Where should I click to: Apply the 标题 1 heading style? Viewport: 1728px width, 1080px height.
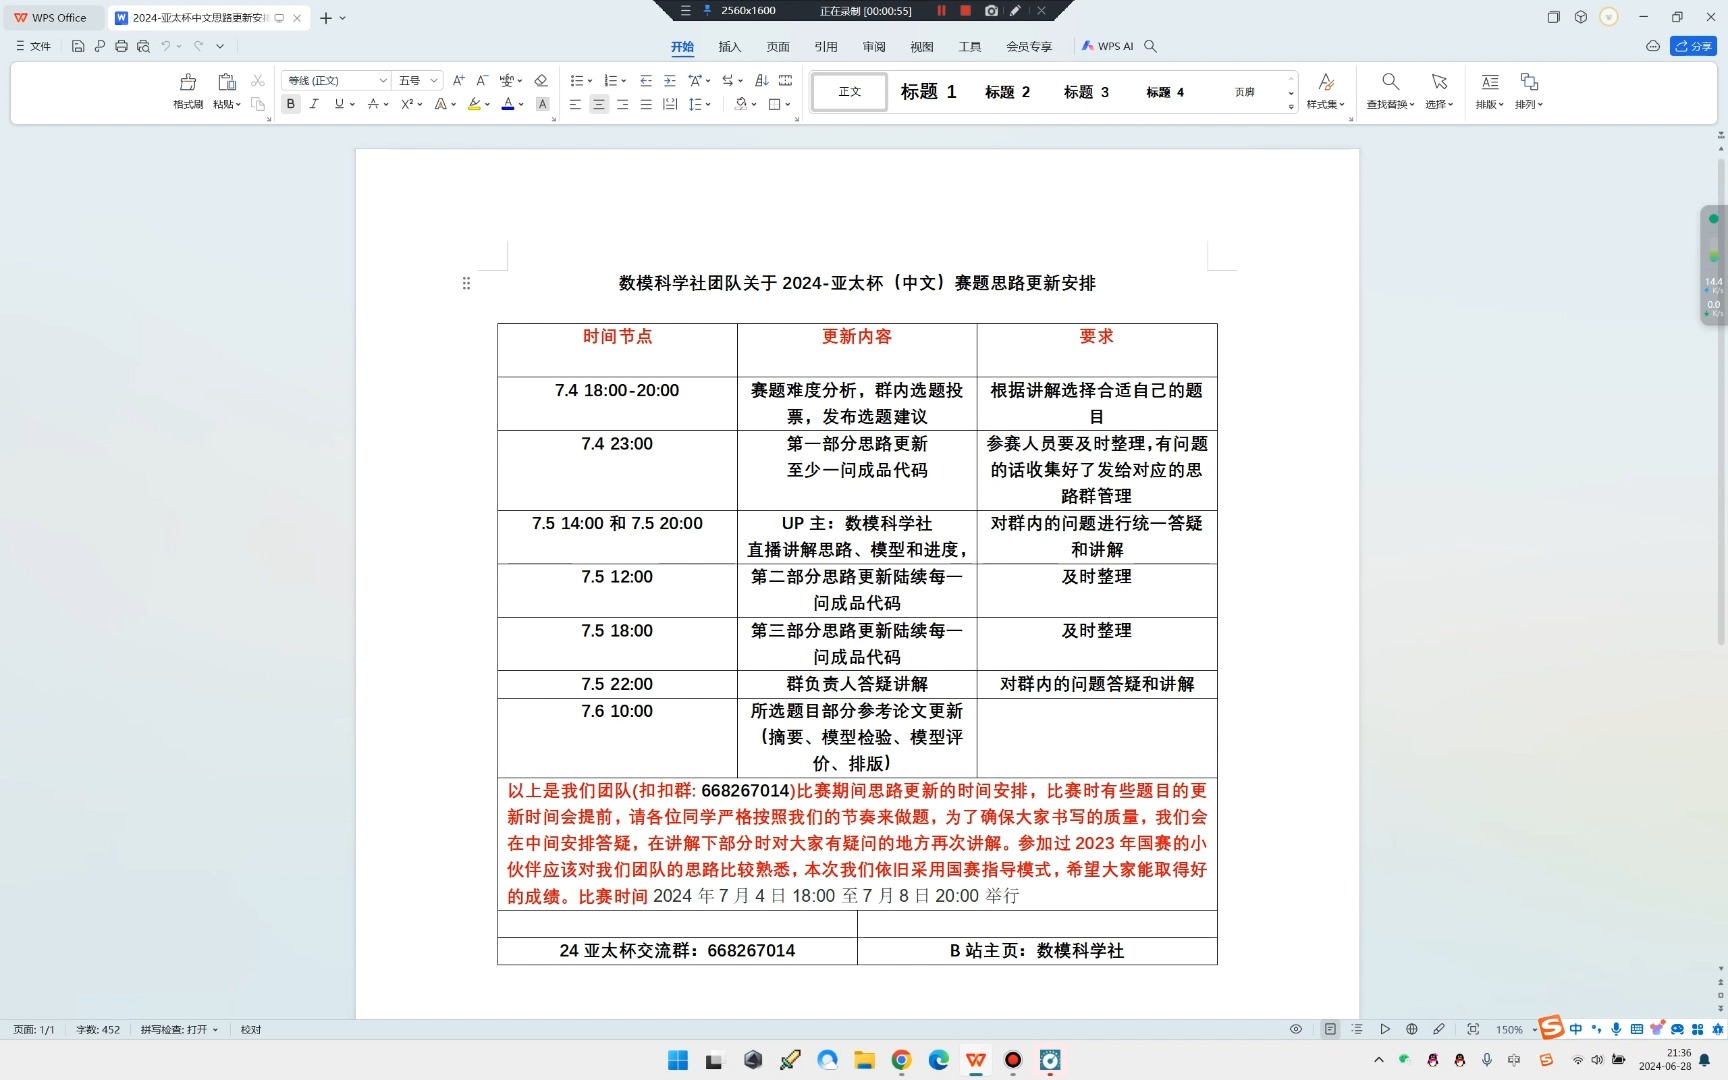(928, 91)
